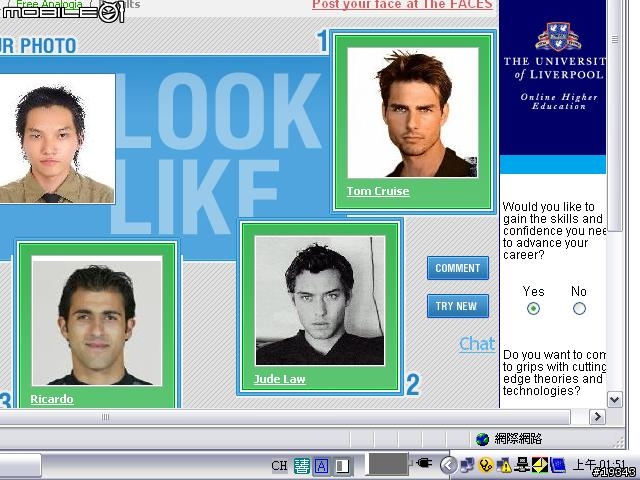Image resolution: width=640 pixels, height=480 pixels.
Task: Click the Tom Cruise match photo
Action: [413, 113]
